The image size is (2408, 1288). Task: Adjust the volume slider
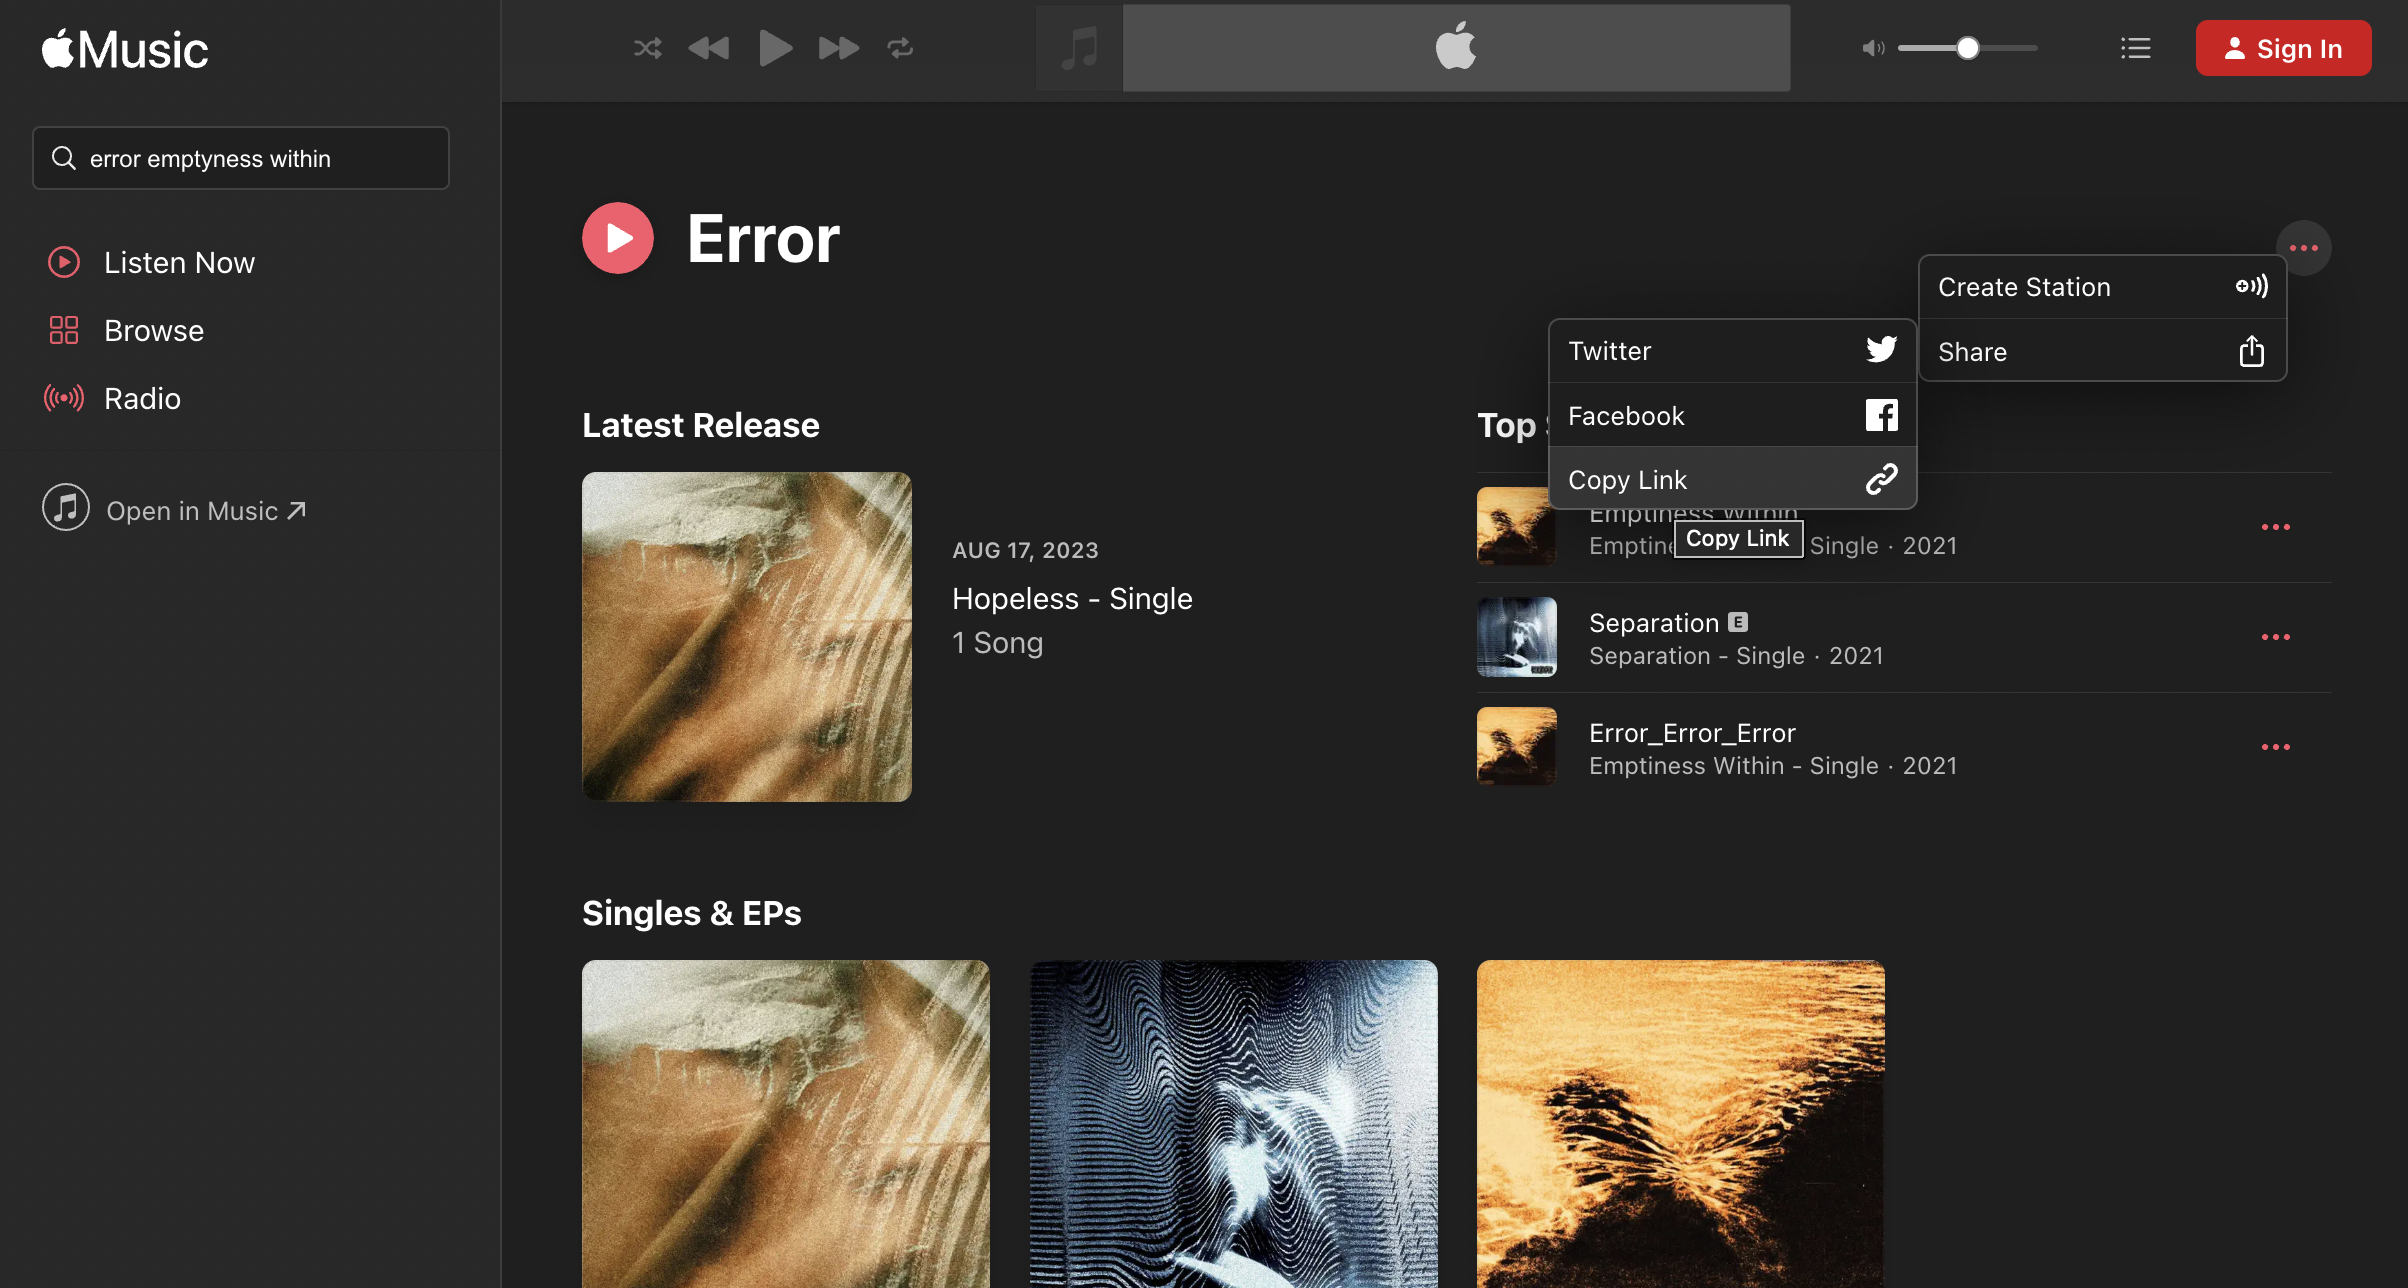coord(1967,48)
